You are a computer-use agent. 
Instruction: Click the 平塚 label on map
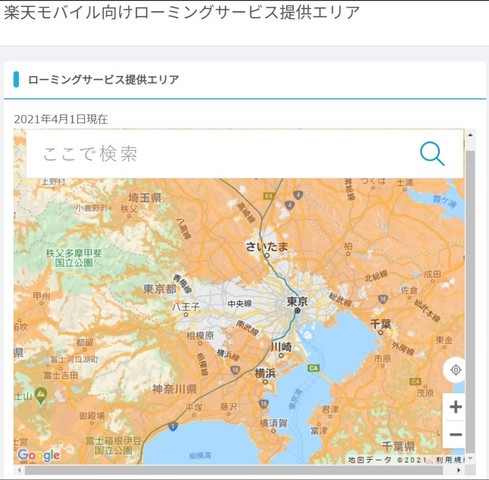point(194,407)
